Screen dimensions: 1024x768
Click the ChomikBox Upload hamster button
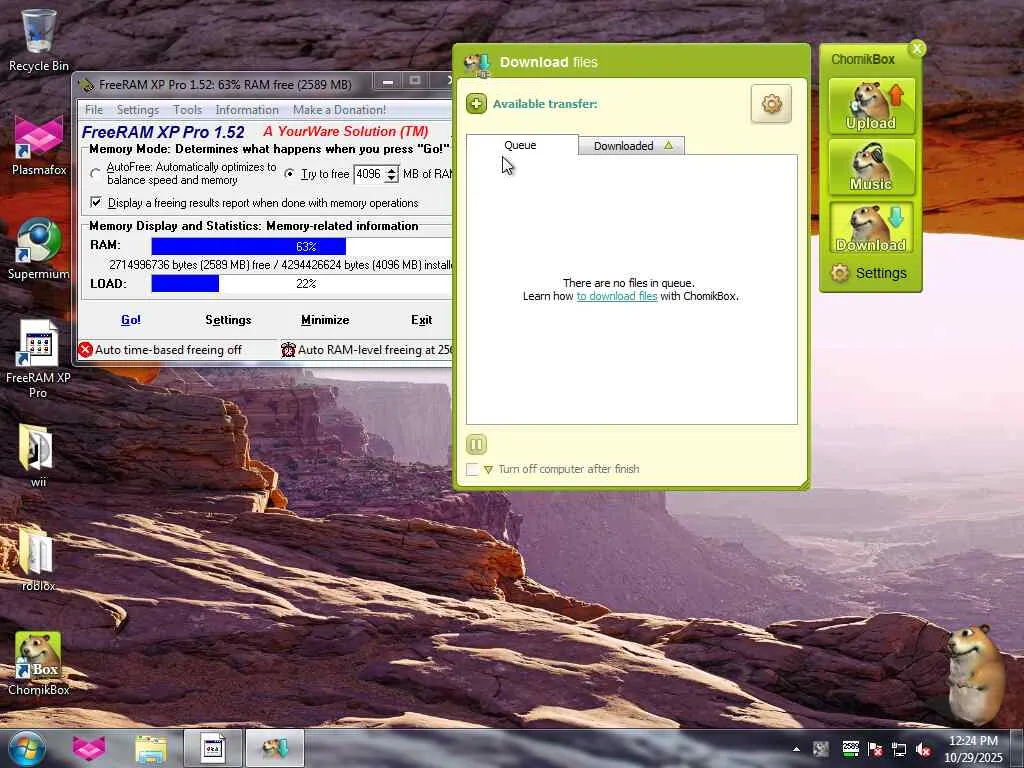tap(871, 106)
